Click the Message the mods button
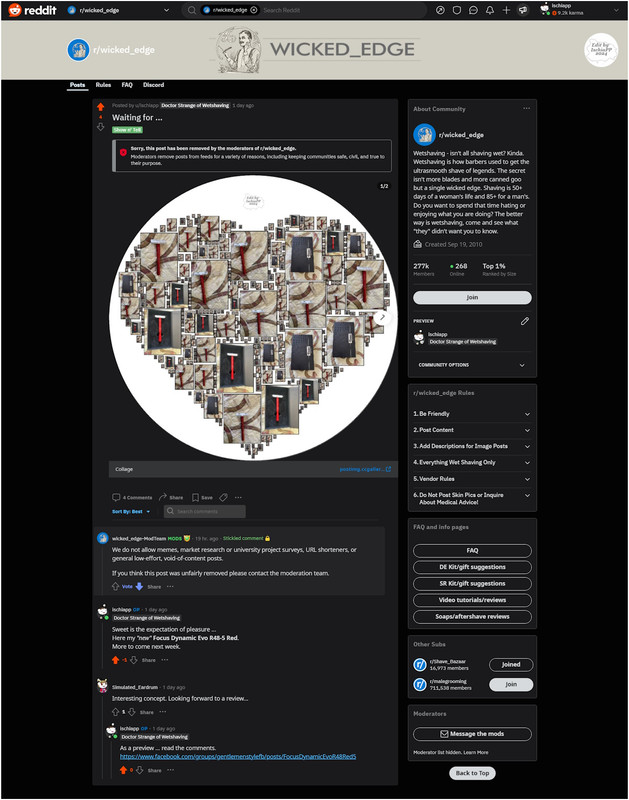Screen dimensions: 629x800 pos(472,734)
